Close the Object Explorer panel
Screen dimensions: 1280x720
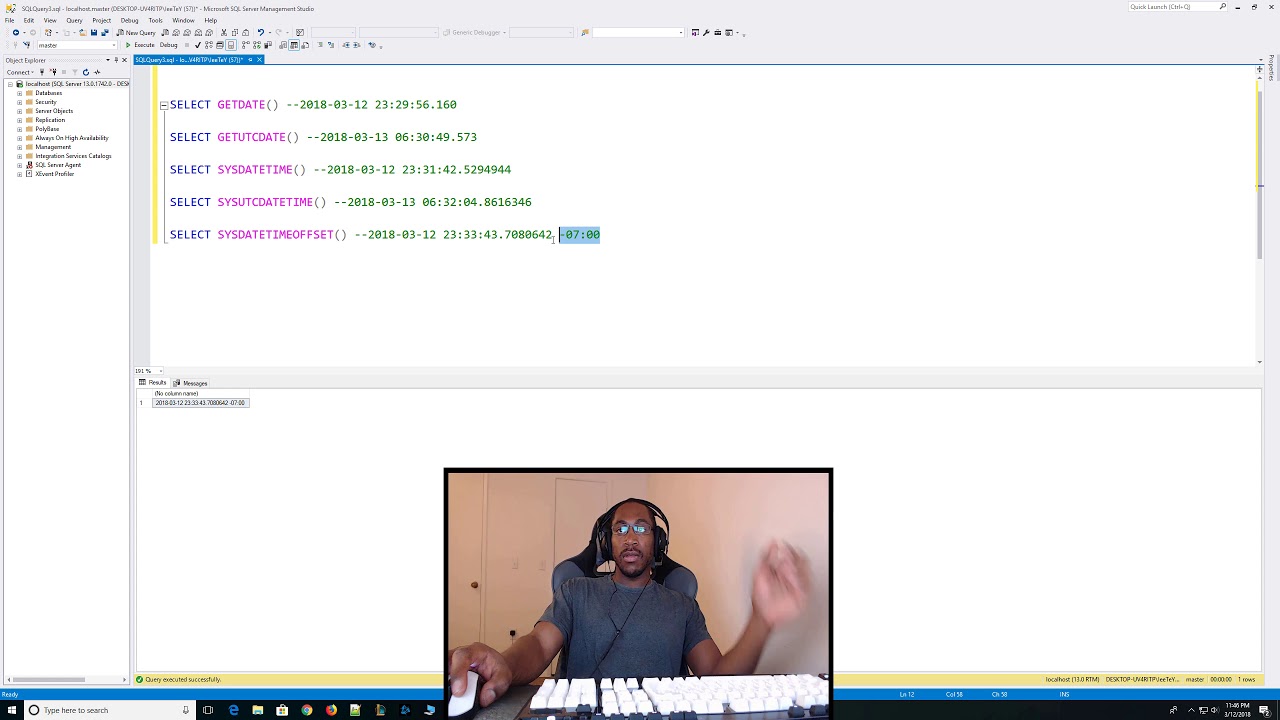click(125, 60)
